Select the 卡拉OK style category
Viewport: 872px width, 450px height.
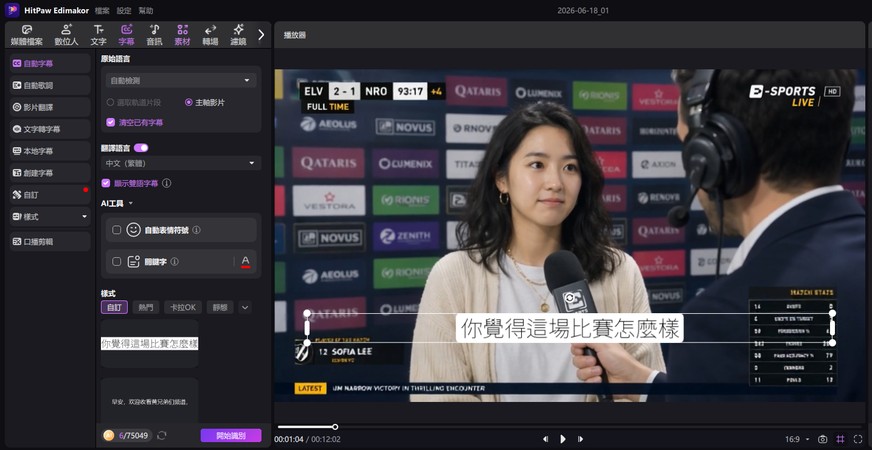[x=182, y=307]
